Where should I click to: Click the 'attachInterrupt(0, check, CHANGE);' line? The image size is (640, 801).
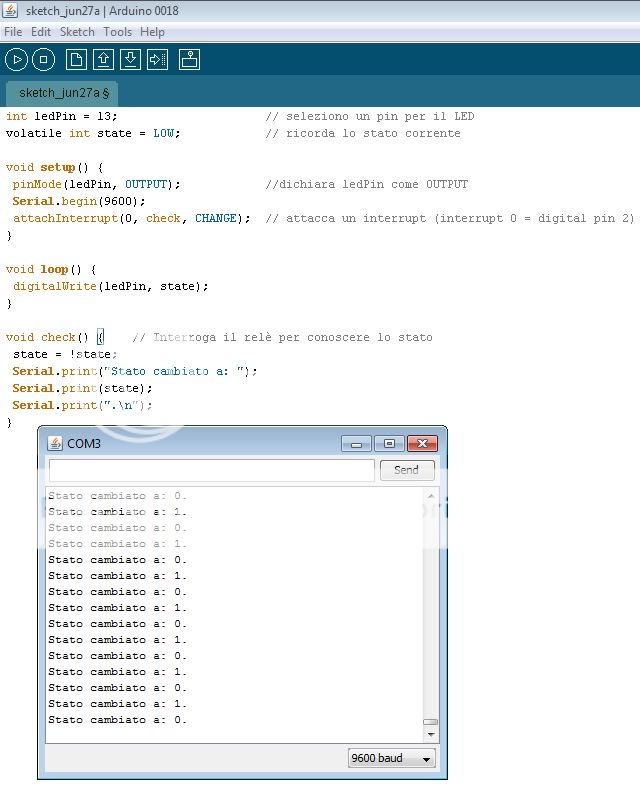coord(132,219)
